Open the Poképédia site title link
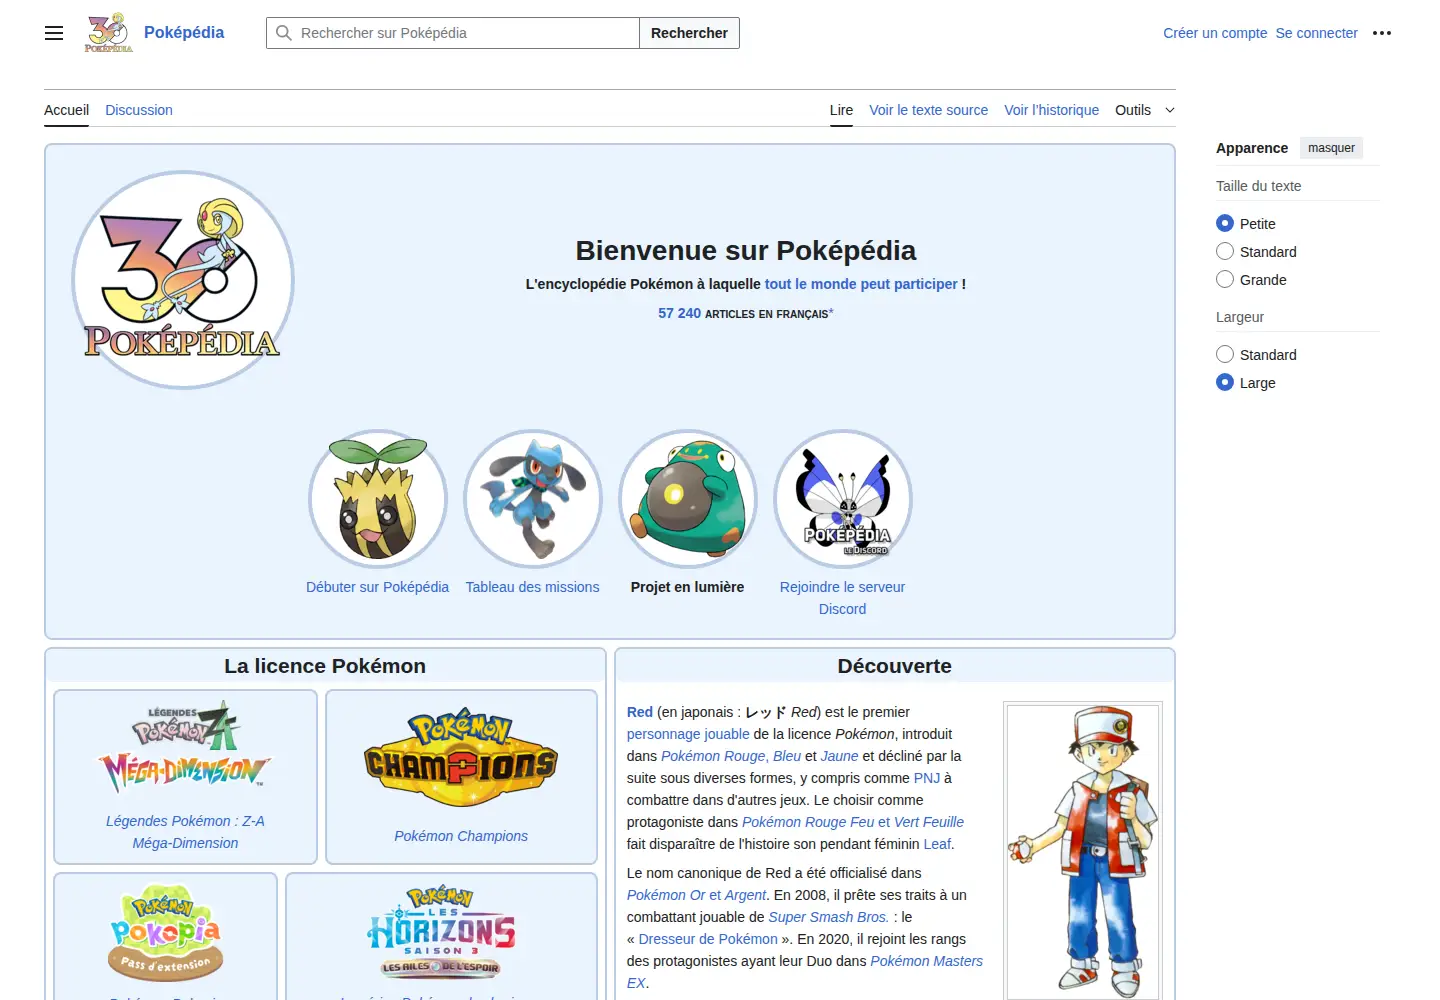Image resolution: width=1440 pixels, height=1000 pixels. (x=184, y=32)
